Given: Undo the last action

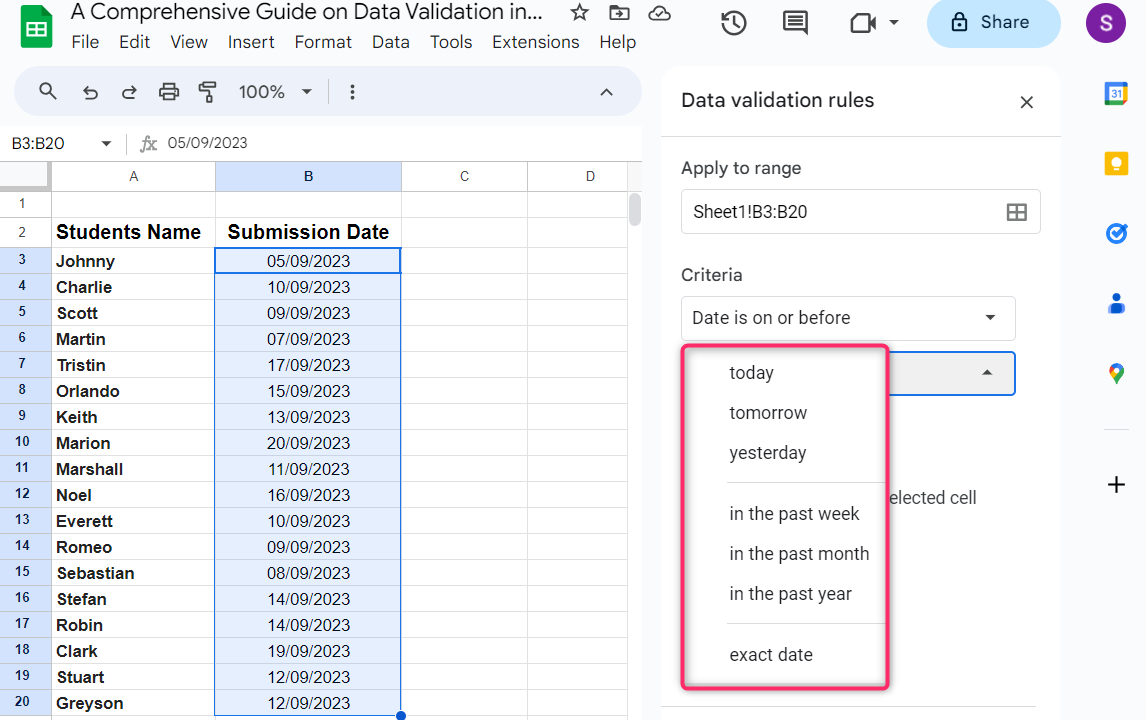Looking at the screenshot, I should [89, 91].
